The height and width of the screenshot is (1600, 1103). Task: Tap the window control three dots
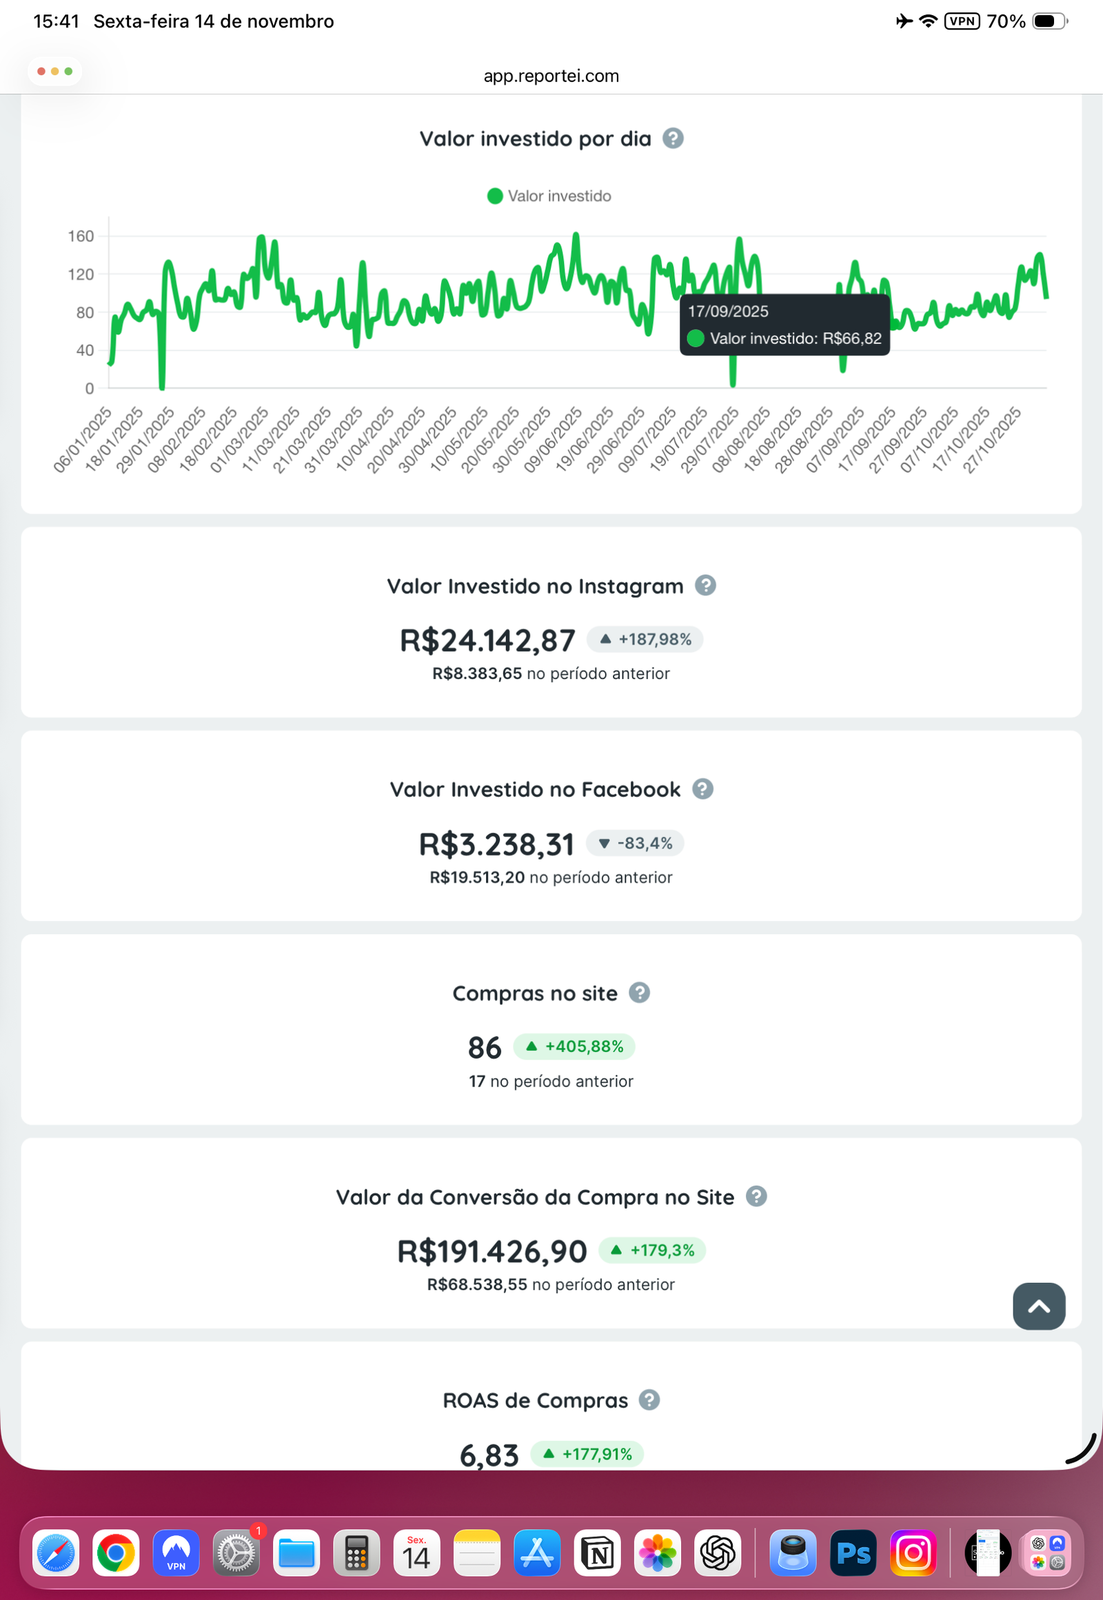pos(55,71)
